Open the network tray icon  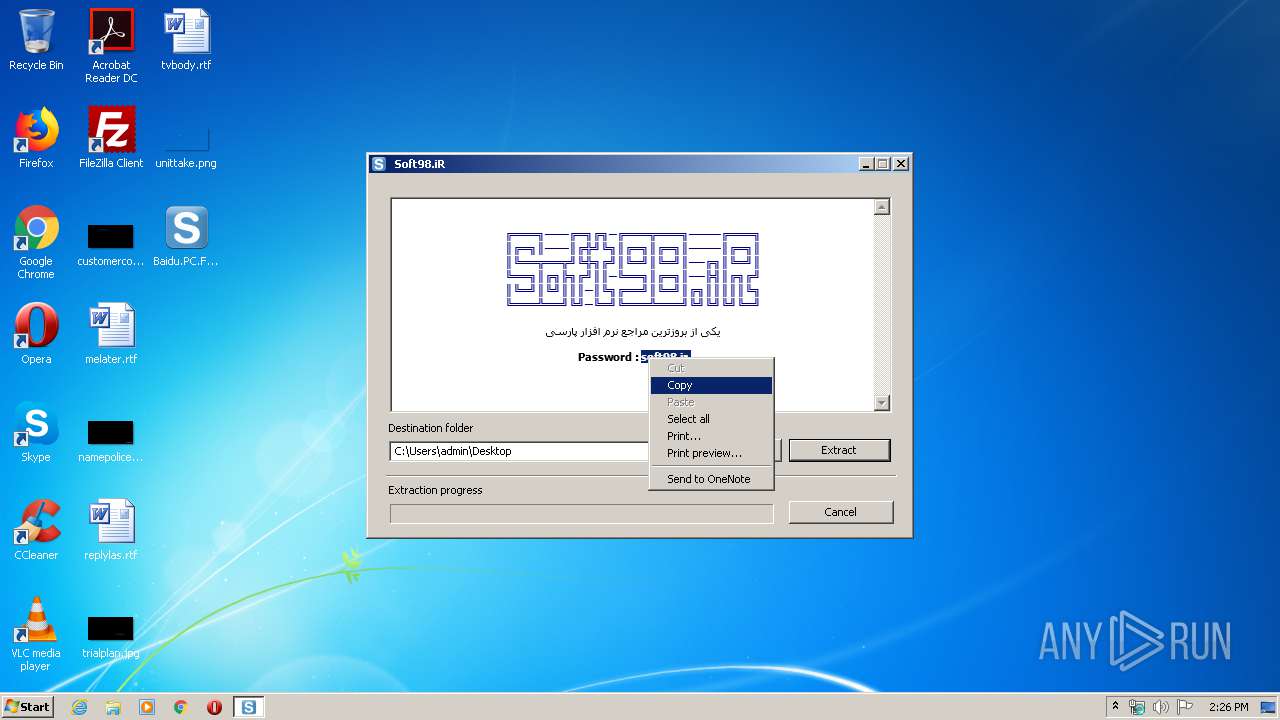tap(1137, 707)
